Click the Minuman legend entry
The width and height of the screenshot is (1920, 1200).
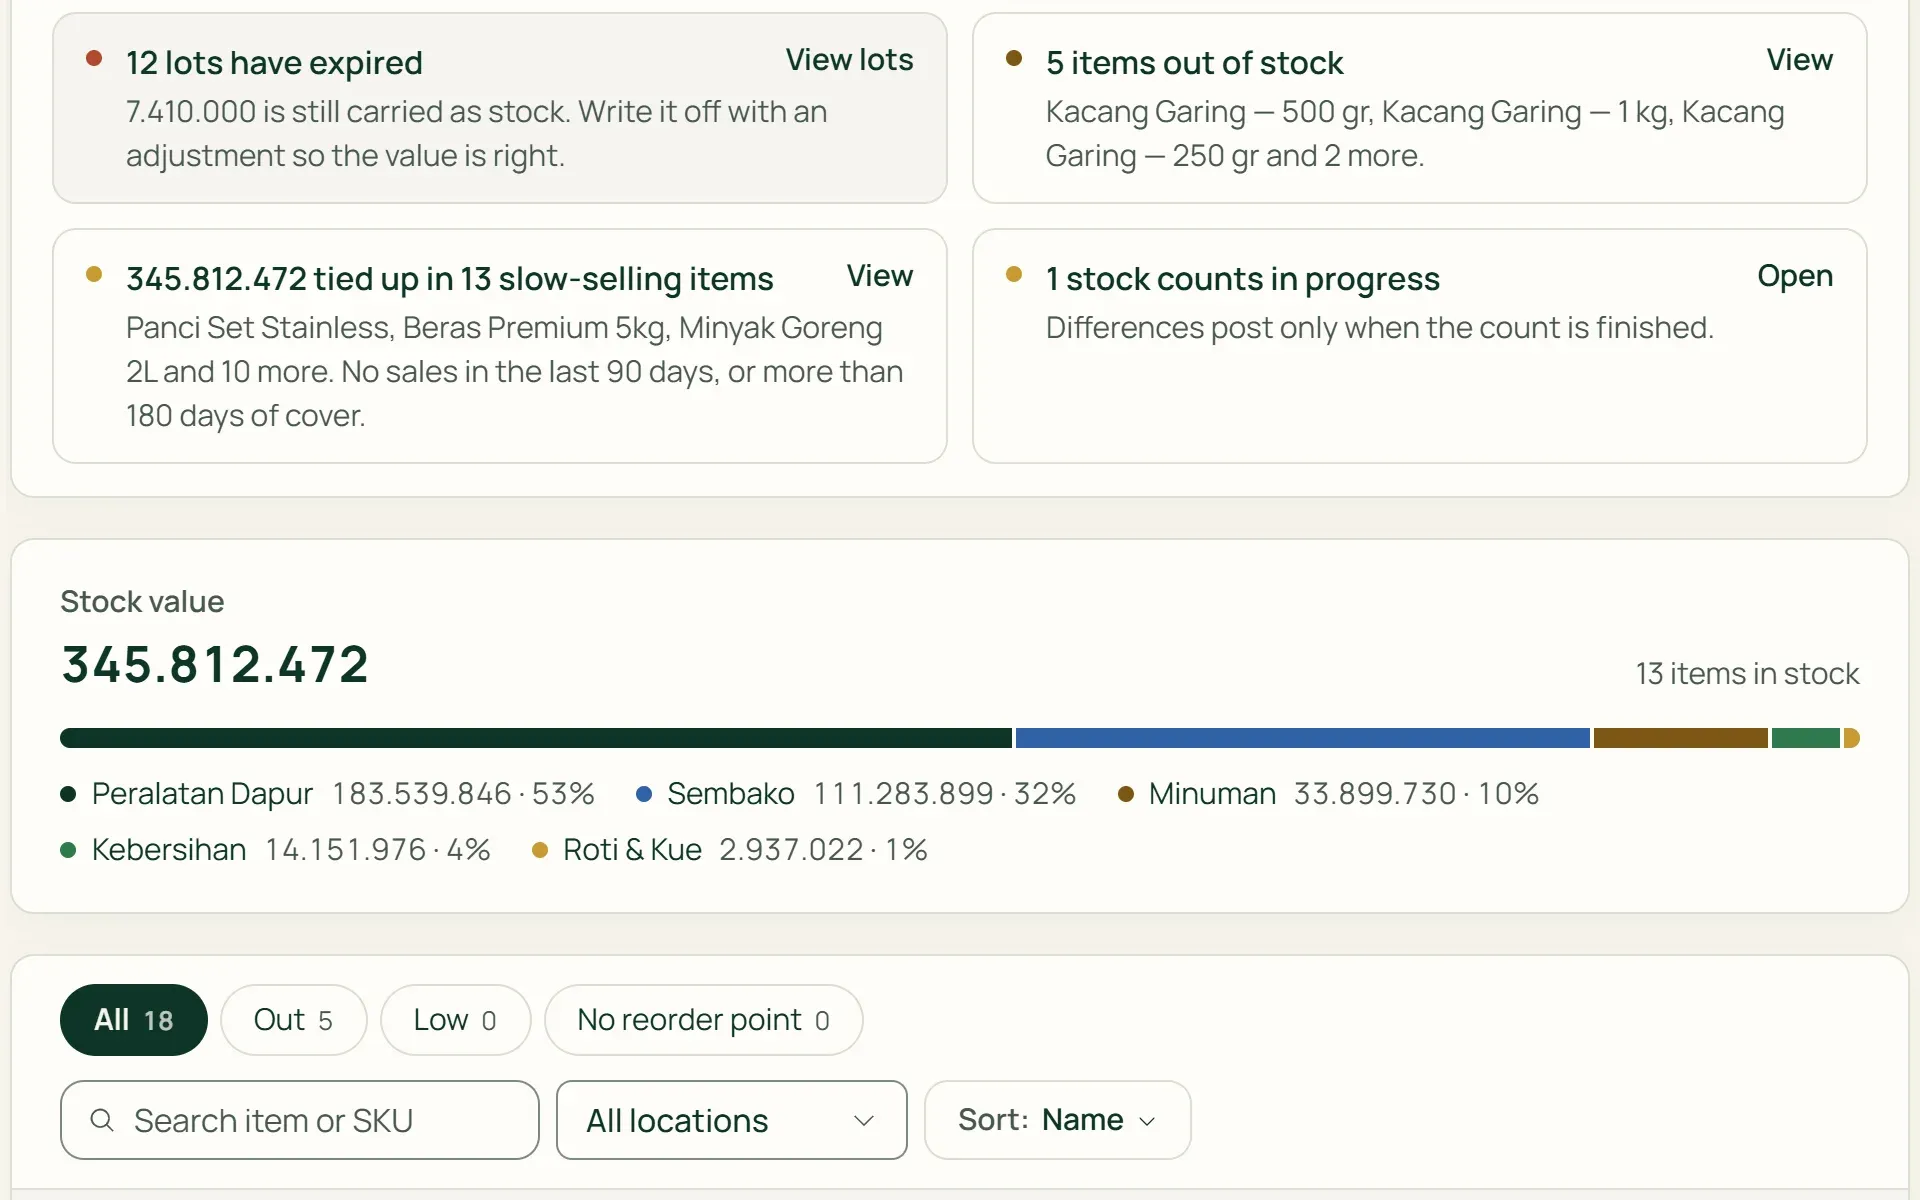click(x=1328, y=794)
